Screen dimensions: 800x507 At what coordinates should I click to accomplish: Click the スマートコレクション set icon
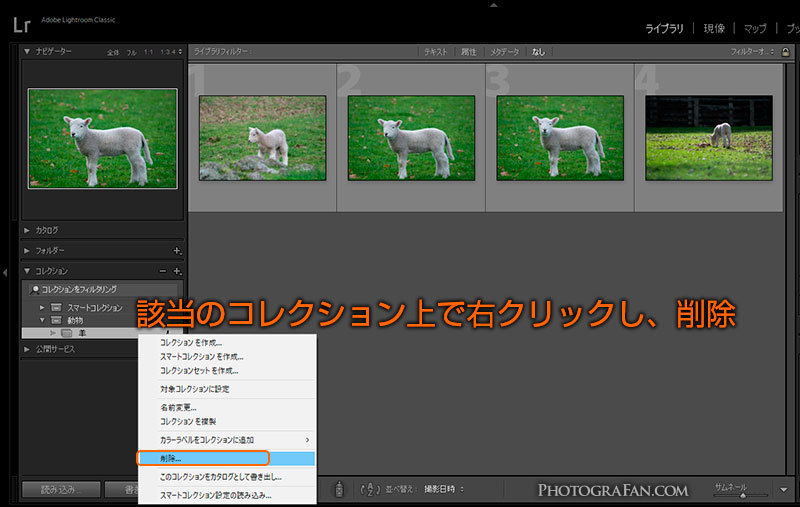tap(56, 308)
